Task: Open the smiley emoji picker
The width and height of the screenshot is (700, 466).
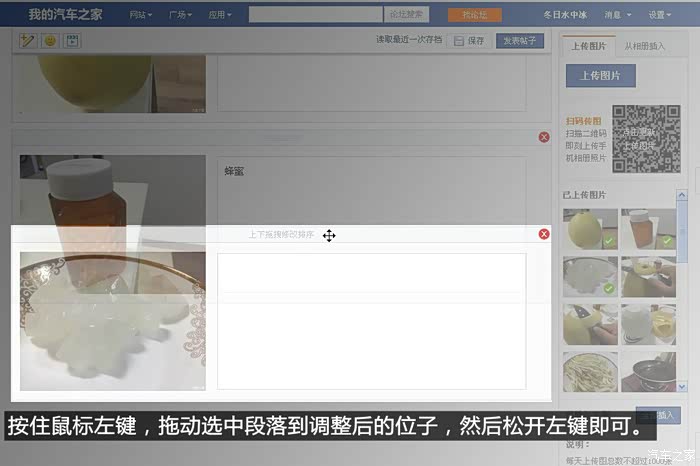Action: [x=50, y=41]
